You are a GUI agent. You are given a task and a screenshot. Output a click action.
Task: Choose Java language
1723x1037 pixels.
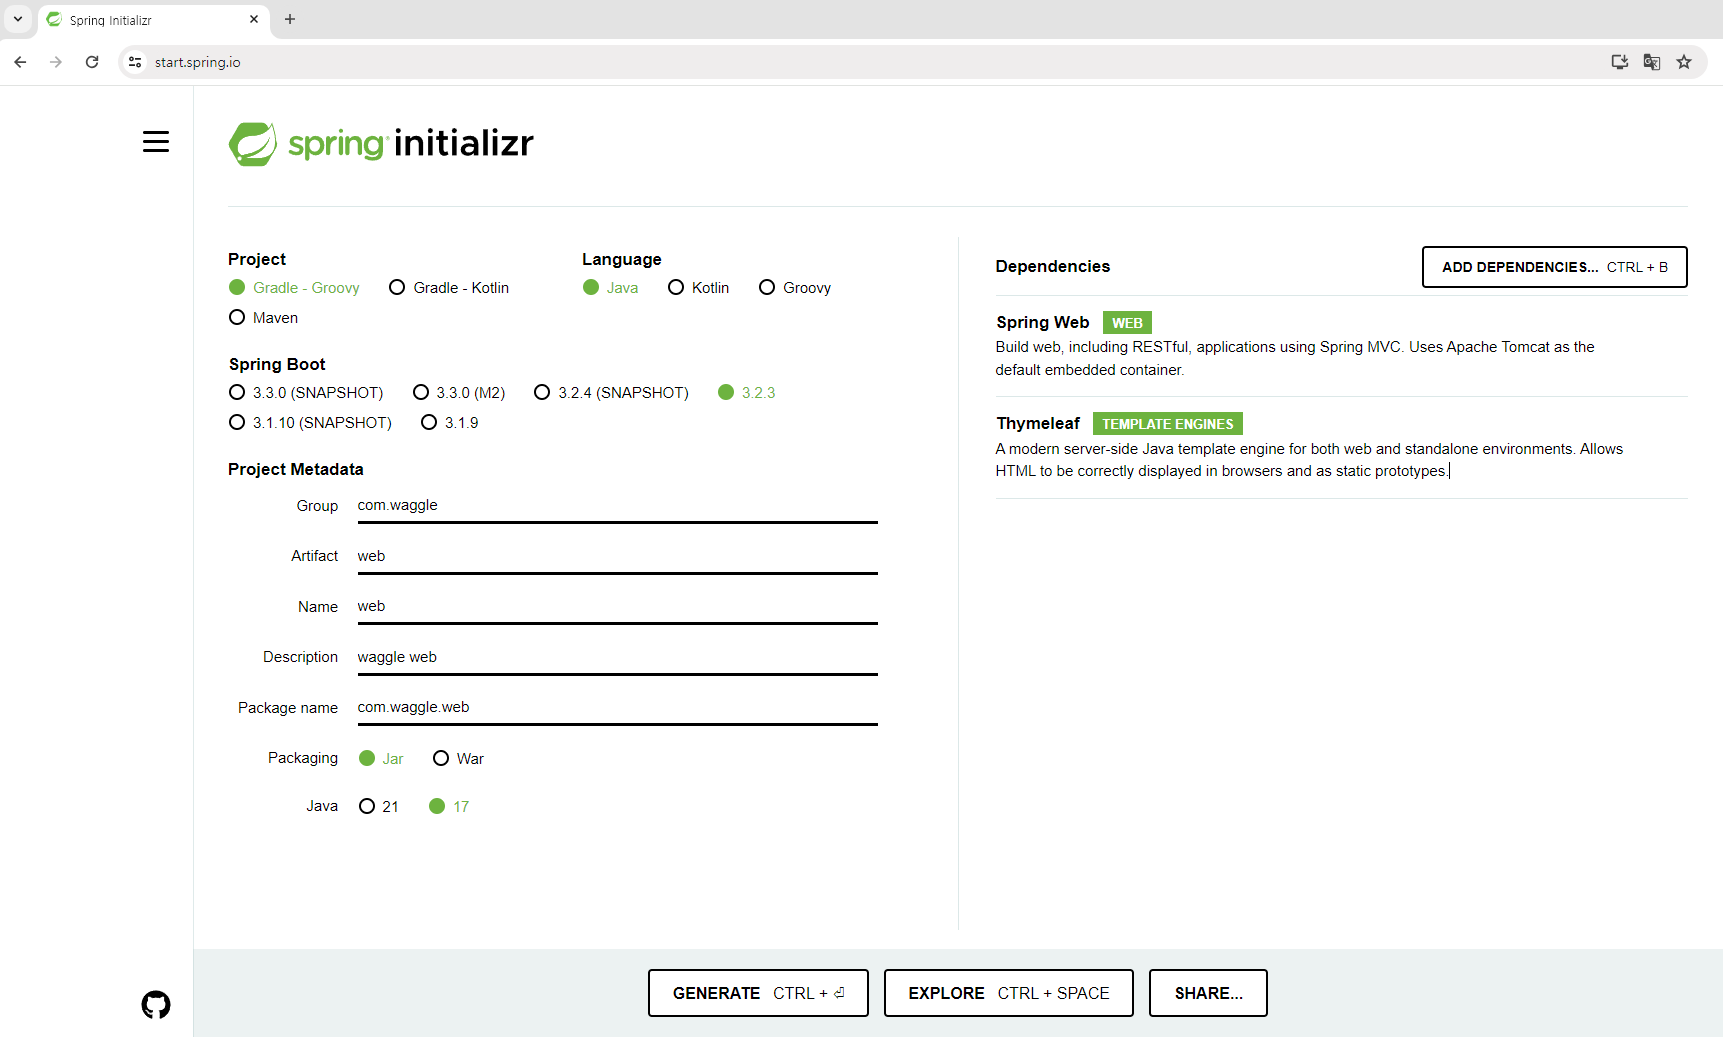point(610,288)
